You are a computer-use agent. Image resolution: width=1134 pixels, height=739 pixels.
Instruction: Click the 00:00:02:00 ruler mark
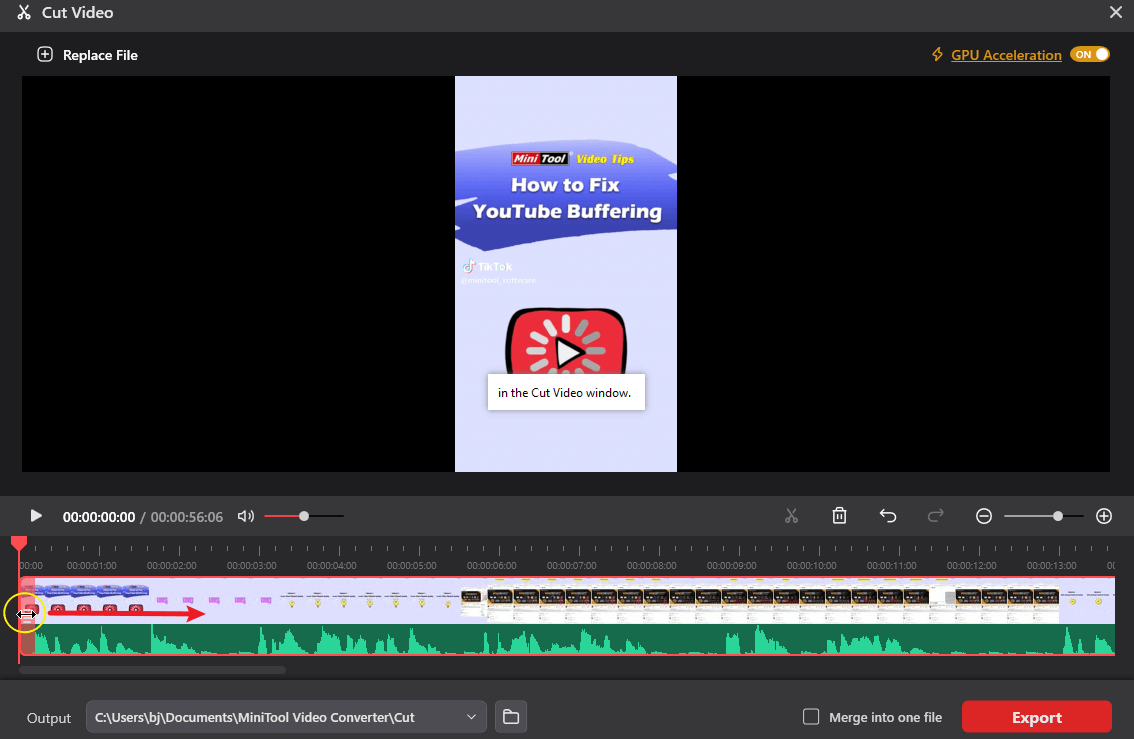click(x=171, y=565)
